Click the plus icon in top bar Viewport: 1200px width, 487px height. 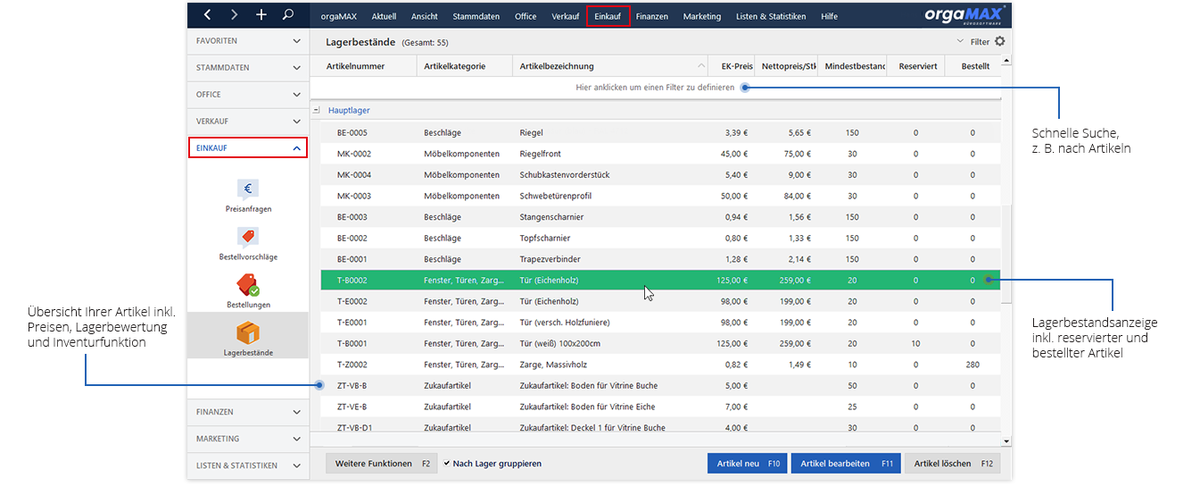[261, 15]
